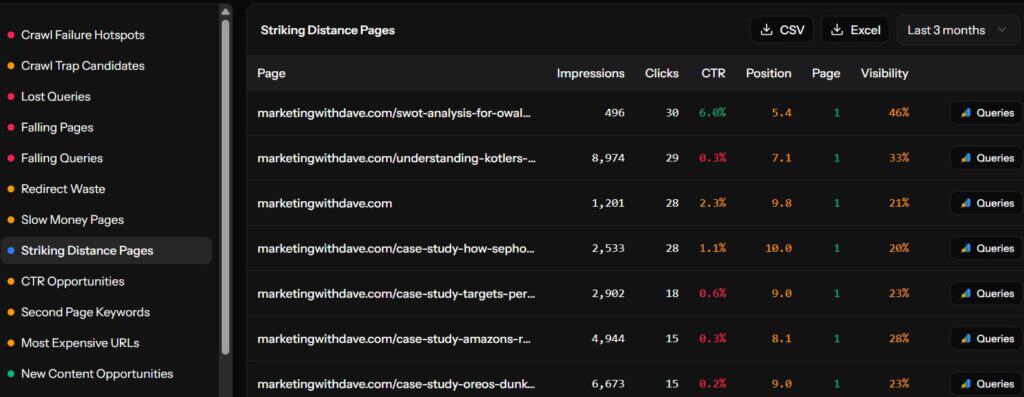
Task: Show Queries for swot-analysis-for-owal page
Action: click(986, 113)
